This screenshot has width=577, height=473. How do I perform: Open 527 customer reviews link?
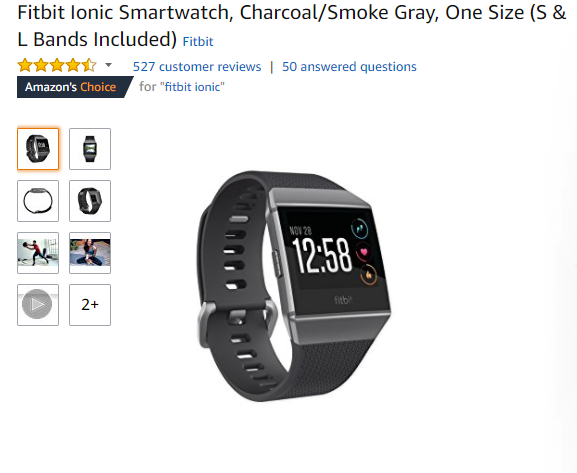[x=197, y=67]
